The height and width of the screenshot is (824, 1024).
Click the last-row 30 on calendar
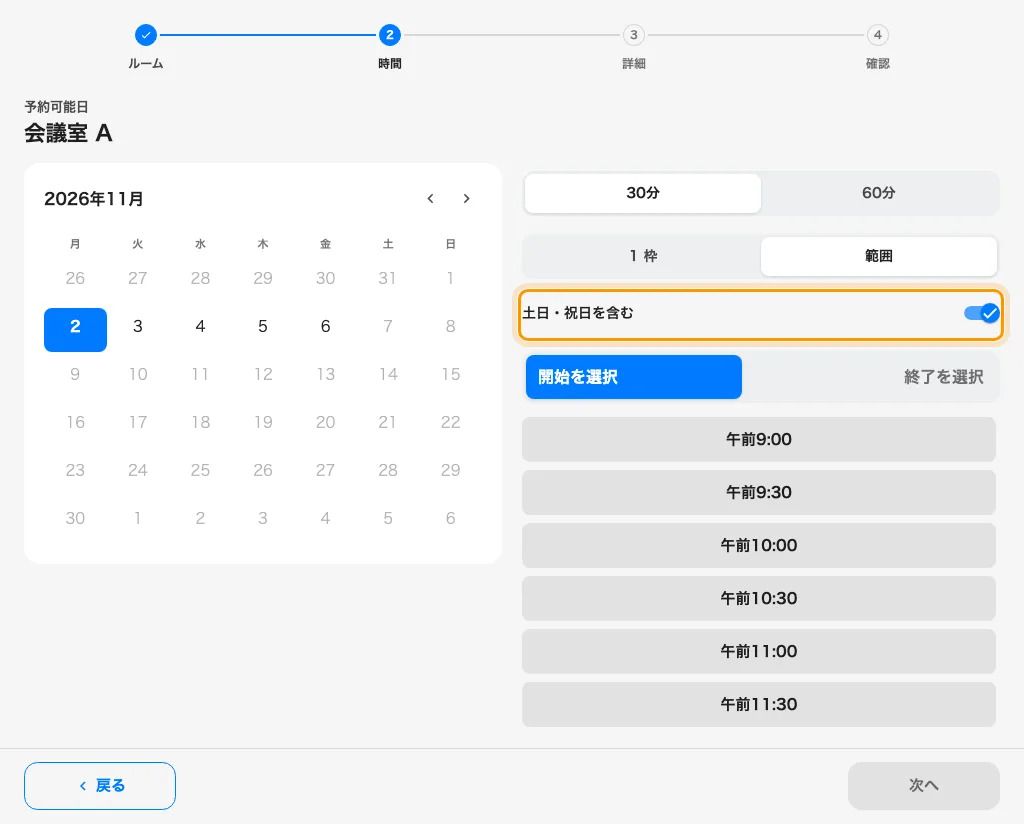tap(75, 518)
